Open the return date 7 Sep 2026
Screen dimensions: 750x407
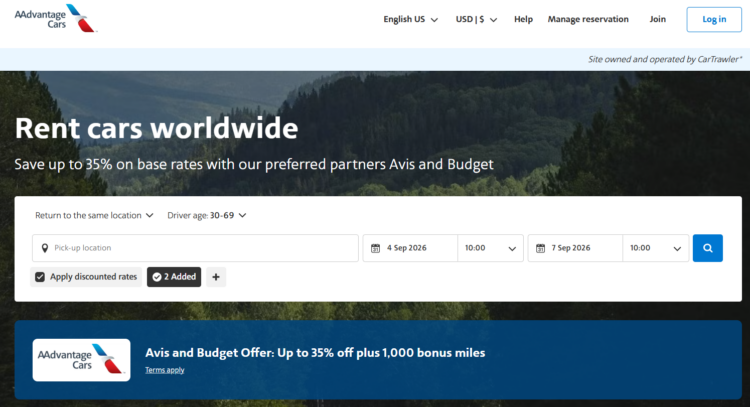point(575,248)
